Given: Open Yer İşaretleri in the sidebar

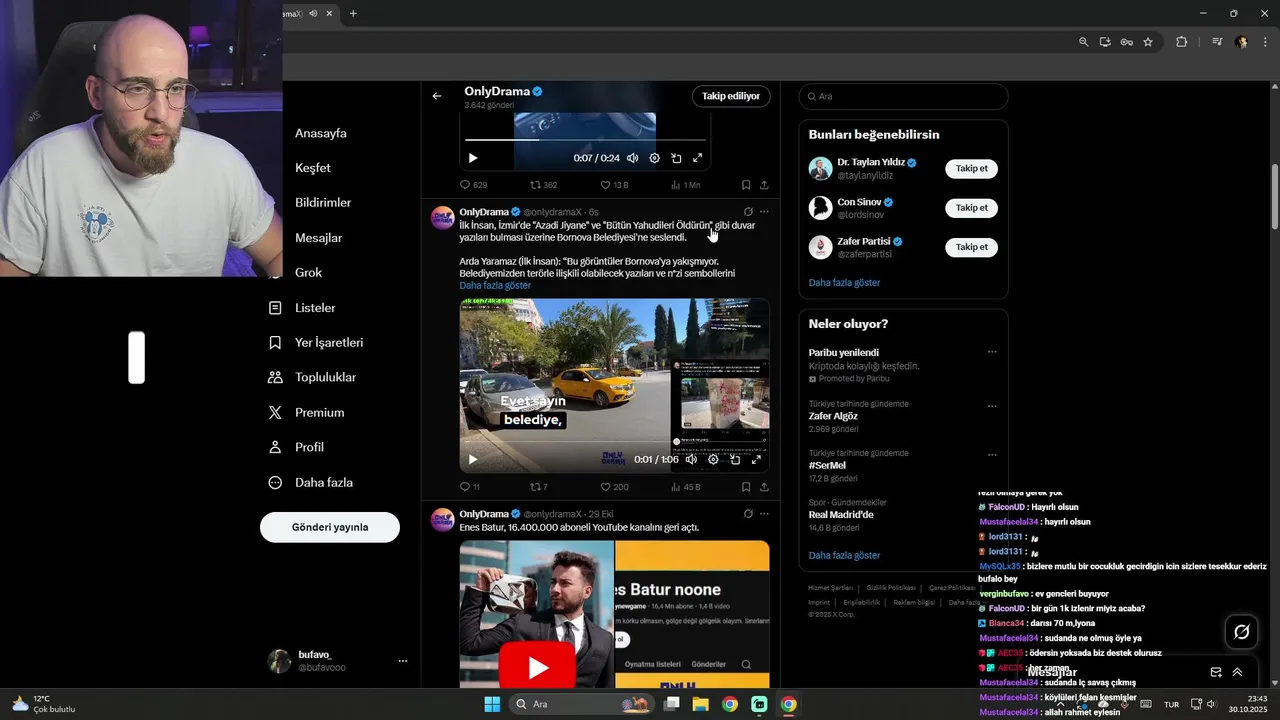Looking at the screenshot, I should pos(316,343).
